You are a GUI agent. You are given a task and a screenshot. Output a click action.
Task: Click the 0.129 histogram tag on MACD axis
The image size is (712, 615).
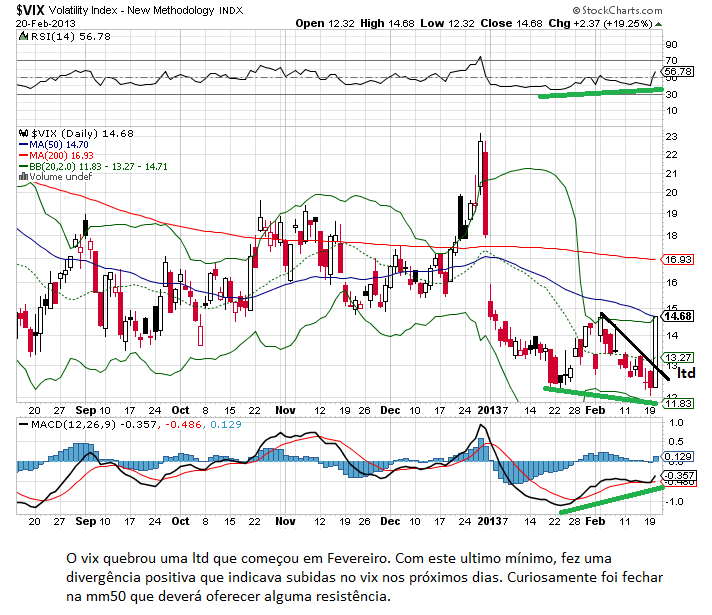(x=678, y=456)
